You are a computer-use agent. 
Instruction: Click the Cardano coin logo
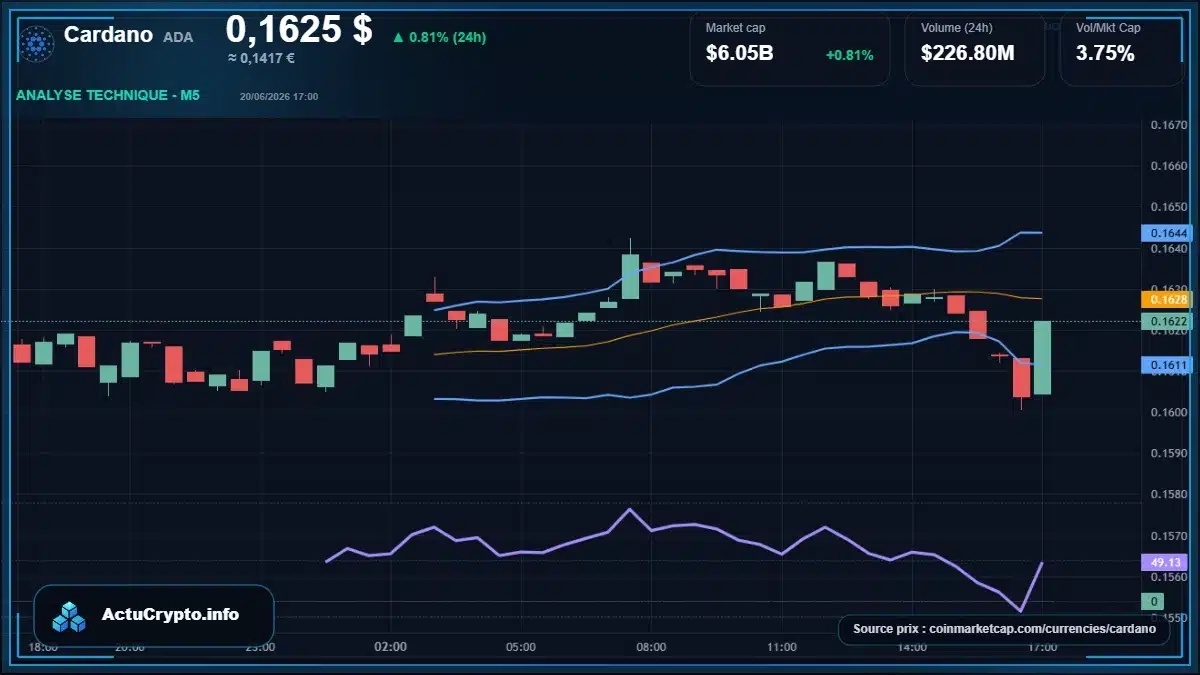[x=37, y=43]
